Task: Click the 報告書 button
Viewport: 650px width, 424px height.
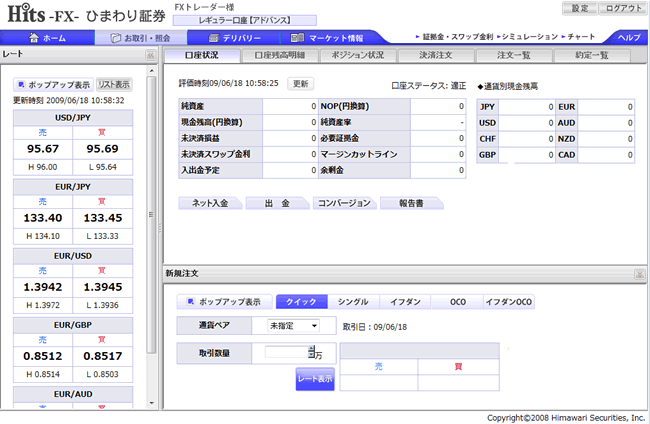Action: point(411,203)
